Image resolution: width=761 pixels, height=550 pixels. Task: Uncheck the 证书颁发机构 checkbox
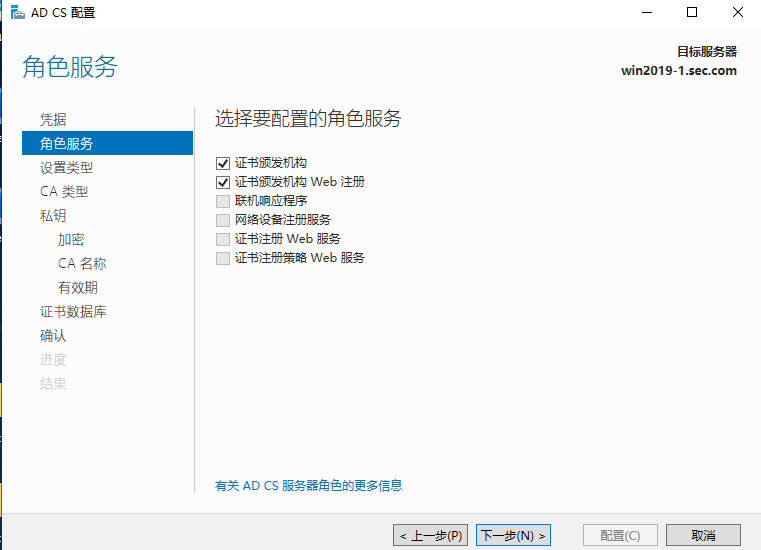[222, 163]
